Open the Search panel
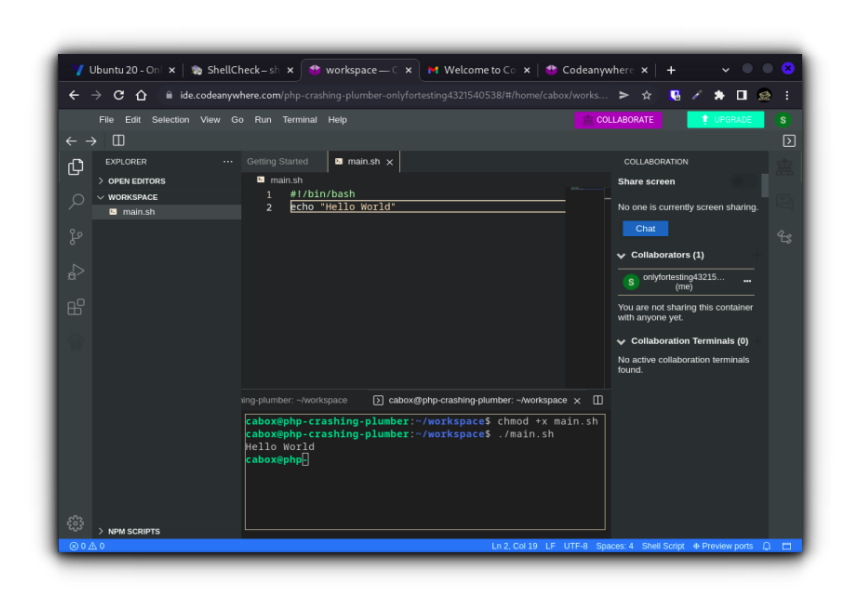The image size is (860, 614). [75, 202]
